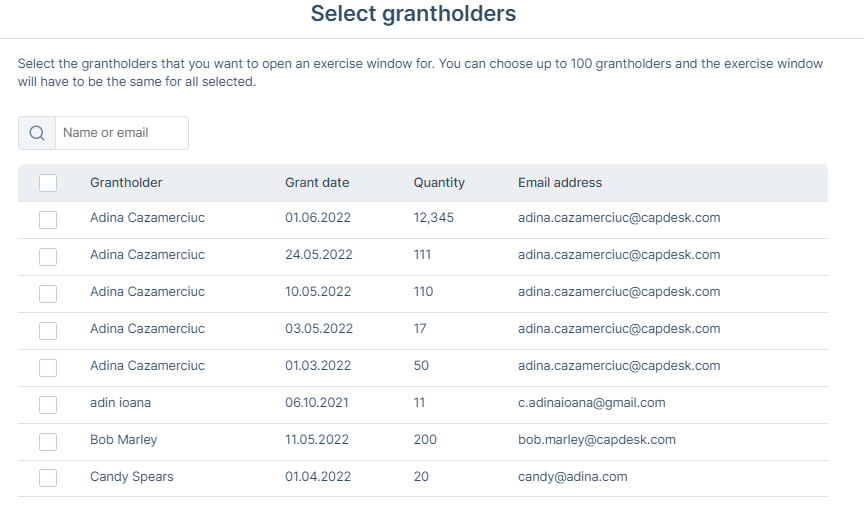This screenshot has height=506, width=864.
Task: Click bob.marley@capdesk.com email
Action: [597, 440]
